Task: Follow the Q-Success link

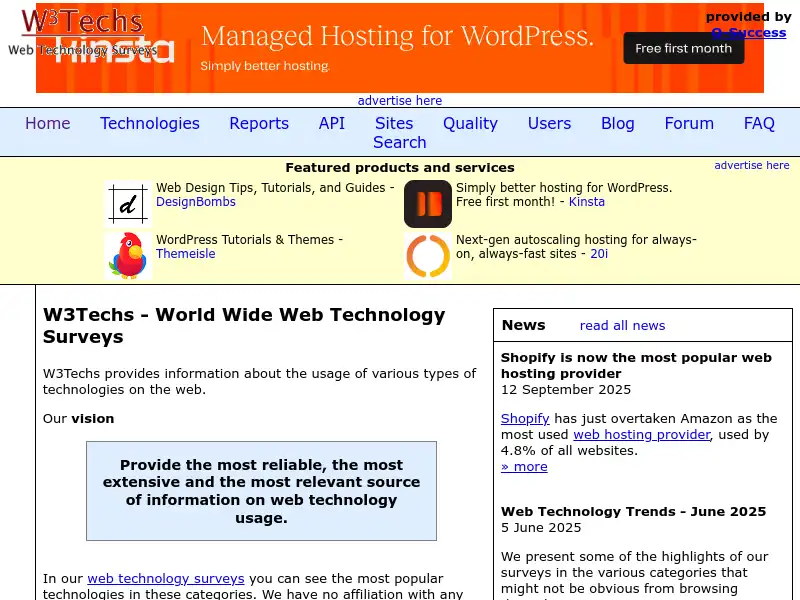Action: (748, 32)
